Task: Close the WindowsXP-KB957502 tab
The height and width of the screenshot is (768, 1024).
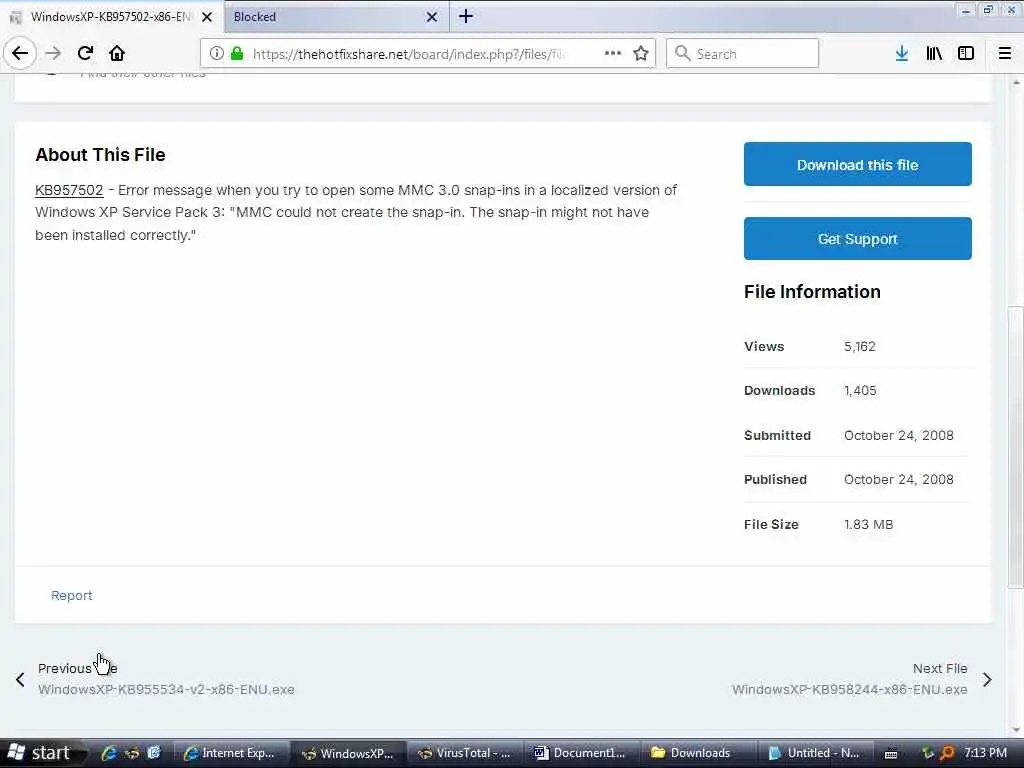Action: [207, 17]
